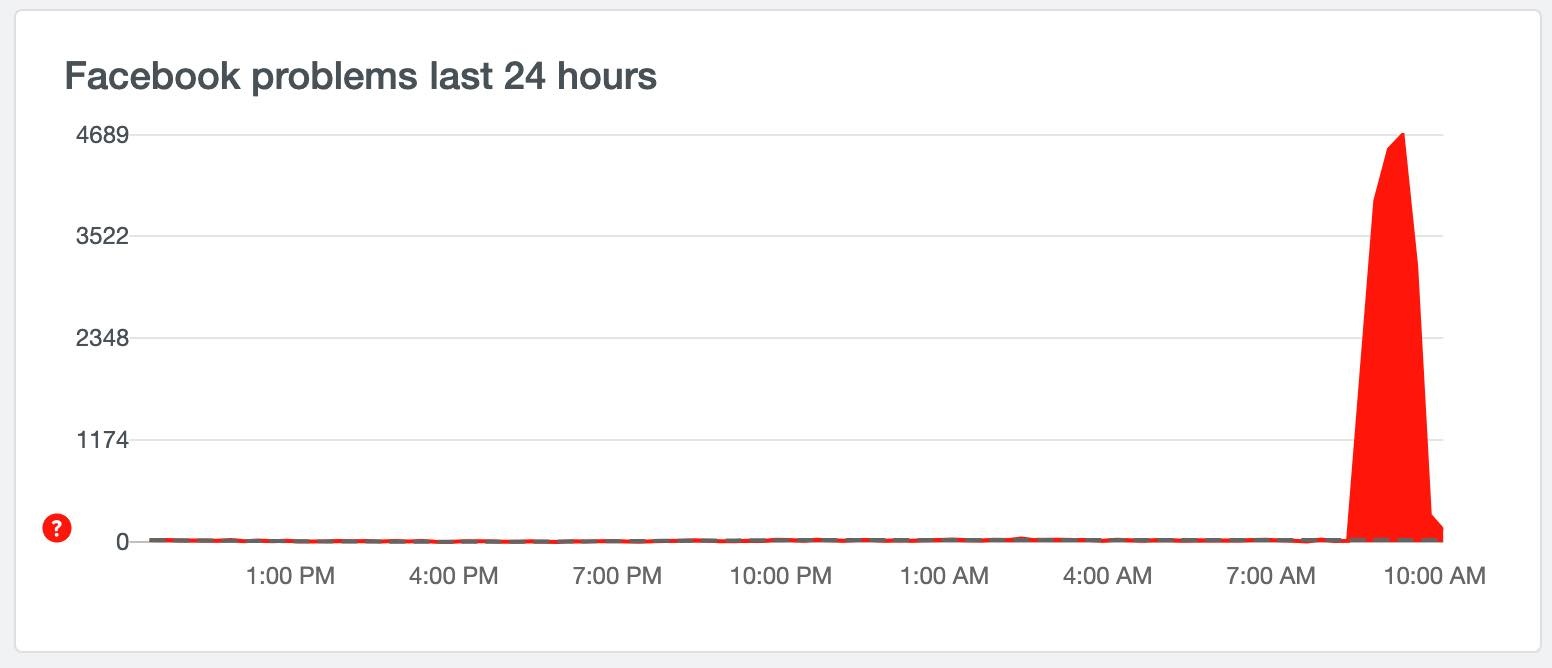Click the baseline above the 10:00 PM label
This screenshot has height=668, width=1552.
point(781,540)
